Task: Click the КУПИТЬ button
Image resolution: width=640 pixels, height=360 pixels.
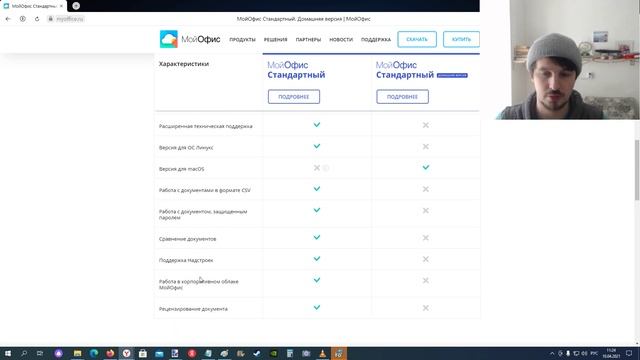Action: pos(461,39)
